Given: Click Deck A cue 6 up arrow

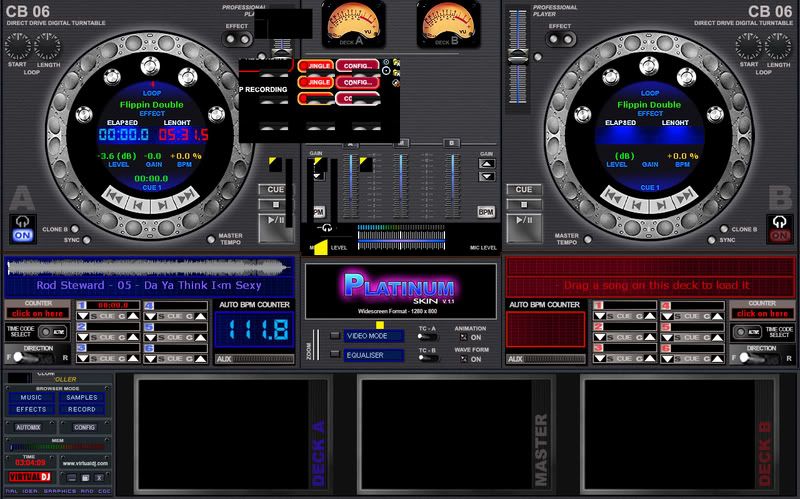Looking at the screenshot, I should tap(201, 359).
